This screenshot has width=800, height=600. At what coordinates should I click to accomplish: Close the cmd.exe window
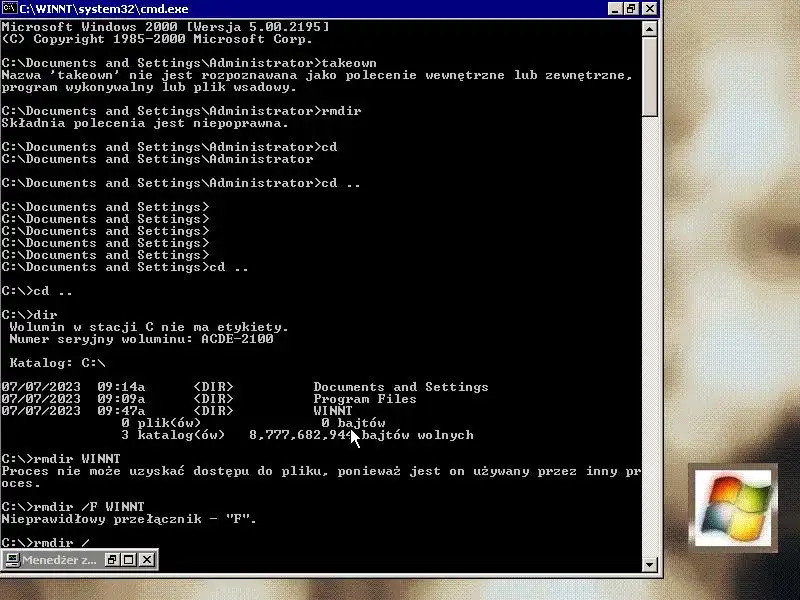pos(649,9)
